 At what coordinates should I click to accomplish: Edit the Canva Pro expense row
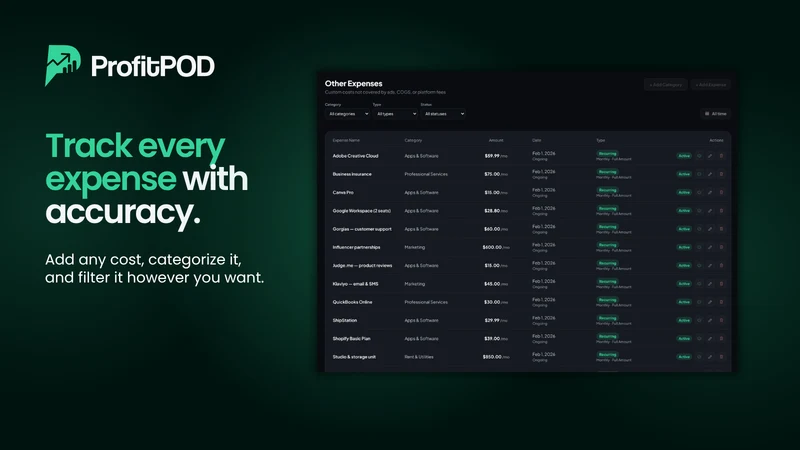pos(710,192)
